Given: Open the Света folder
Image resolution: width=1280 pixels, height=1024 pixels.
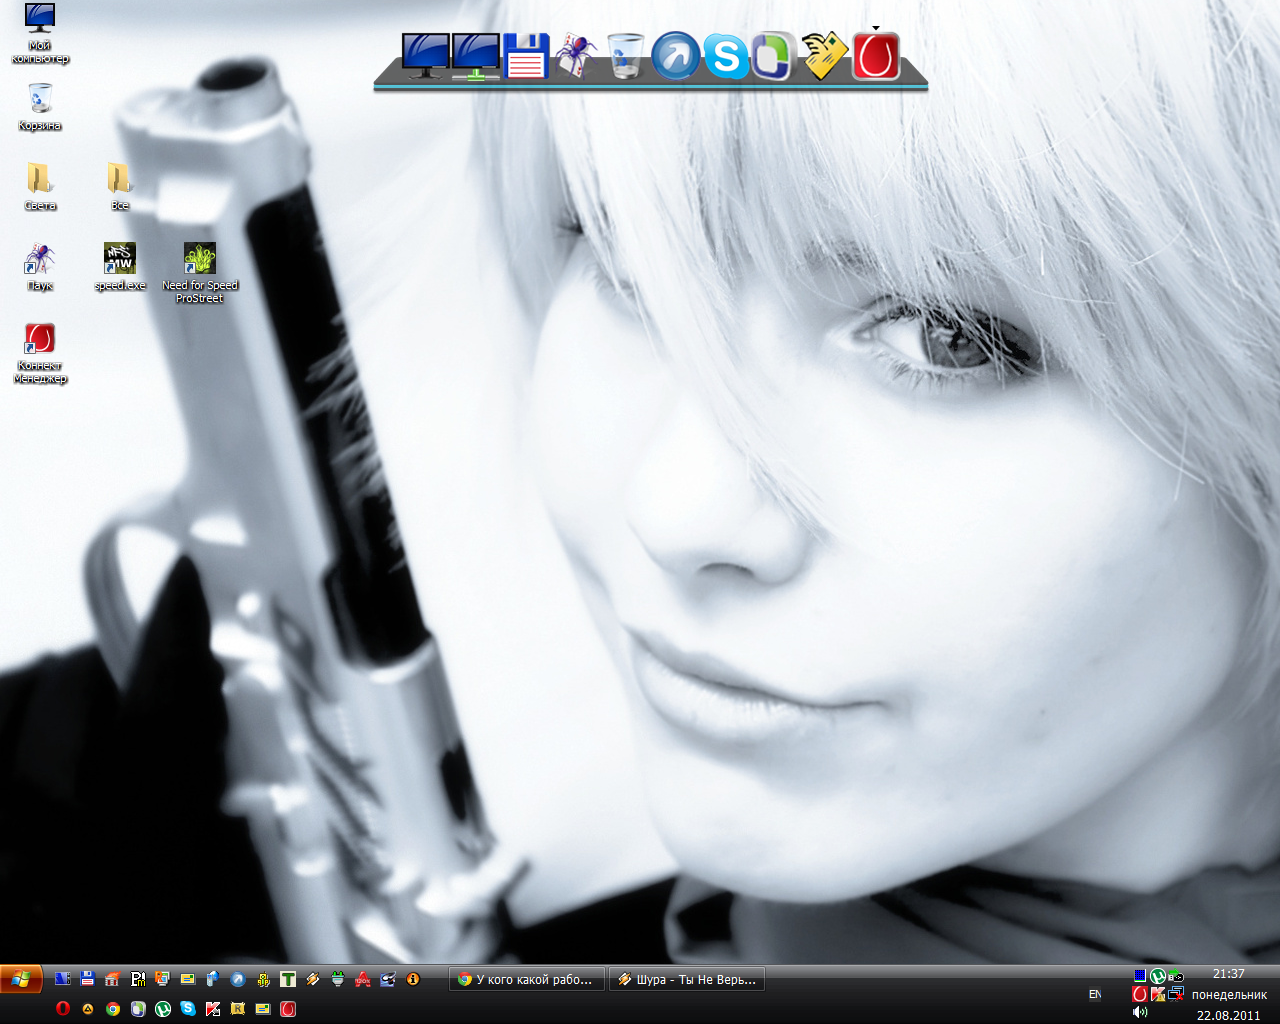Looking at the screenshot, I should (40, 180).
